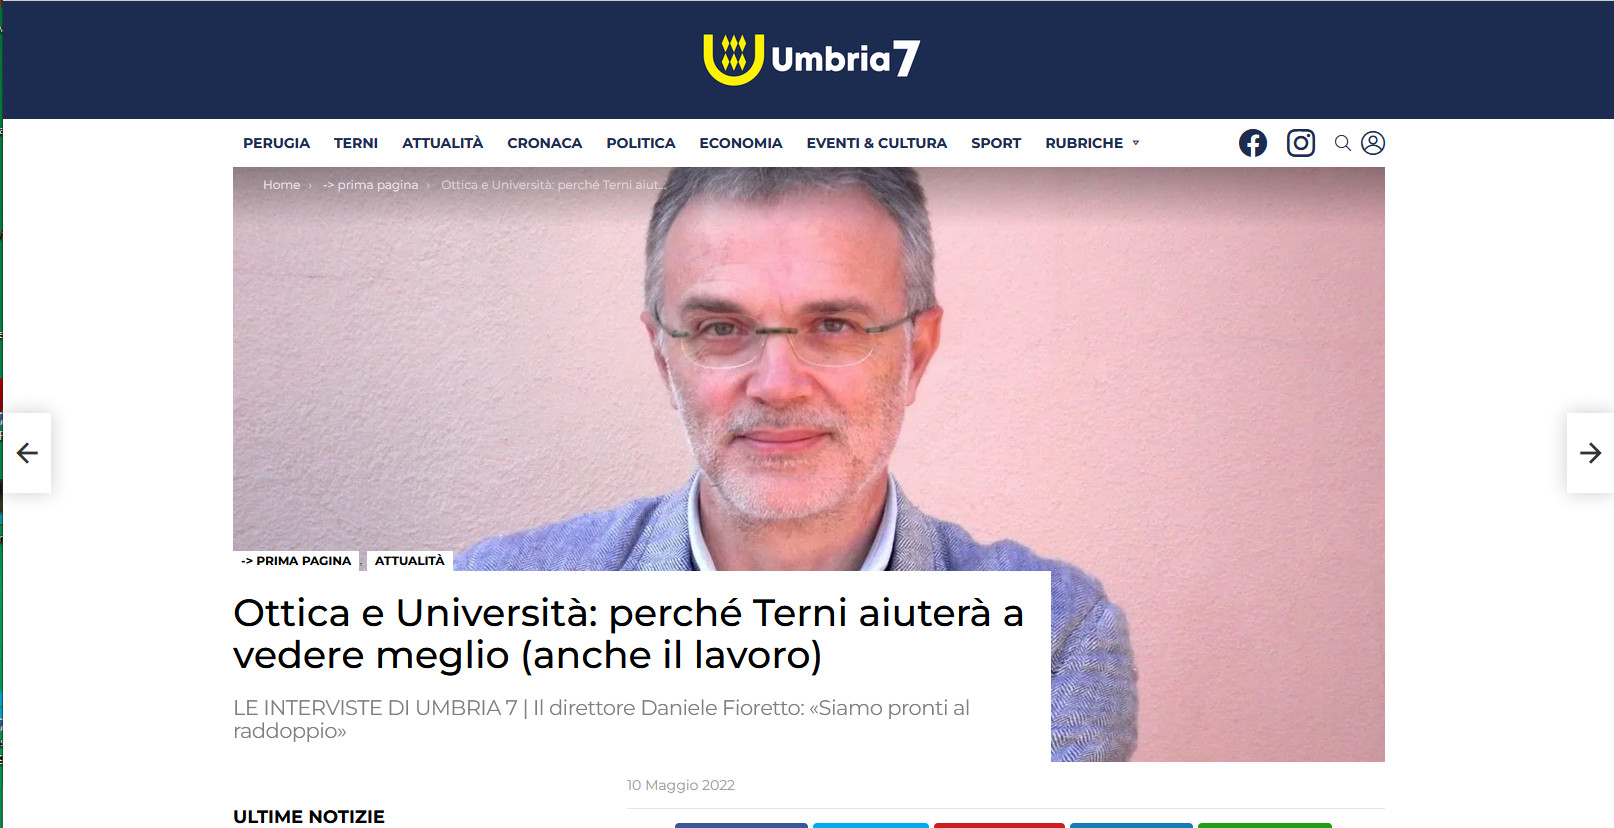The height and width of the screenshot is (828, 1614).
Task: Select the Attualità category tag on image
Action: [x=410, y=561]
